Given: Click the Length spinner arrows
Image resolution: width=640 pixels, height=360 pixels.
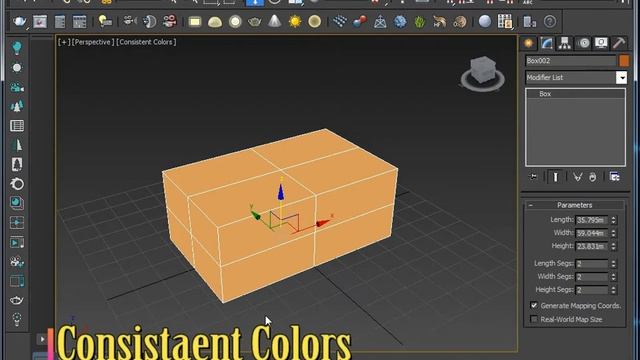Looking at the screenshot, I should [613, 220].
